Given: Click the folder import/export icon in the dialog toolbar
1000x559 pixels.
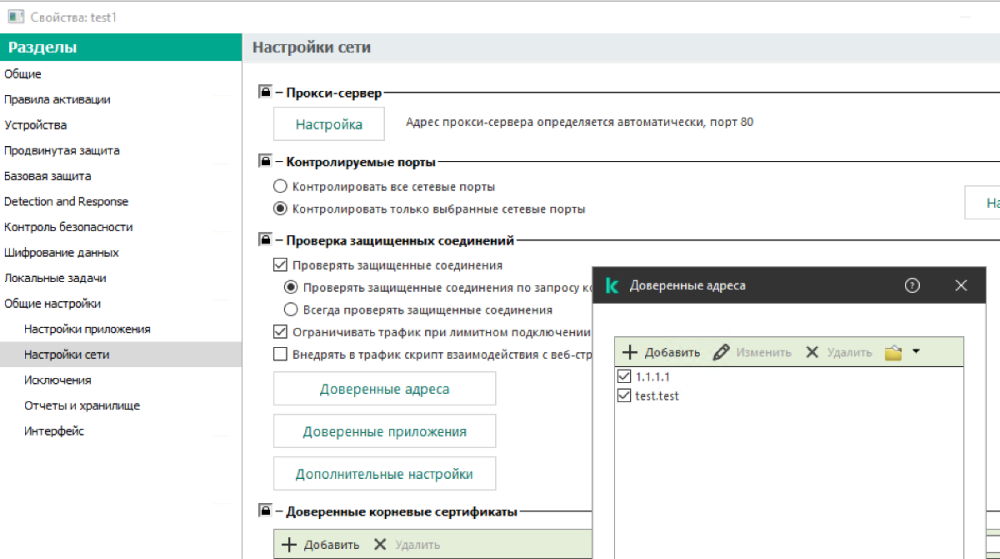Looking at the screenshot, I should [893, 352].
